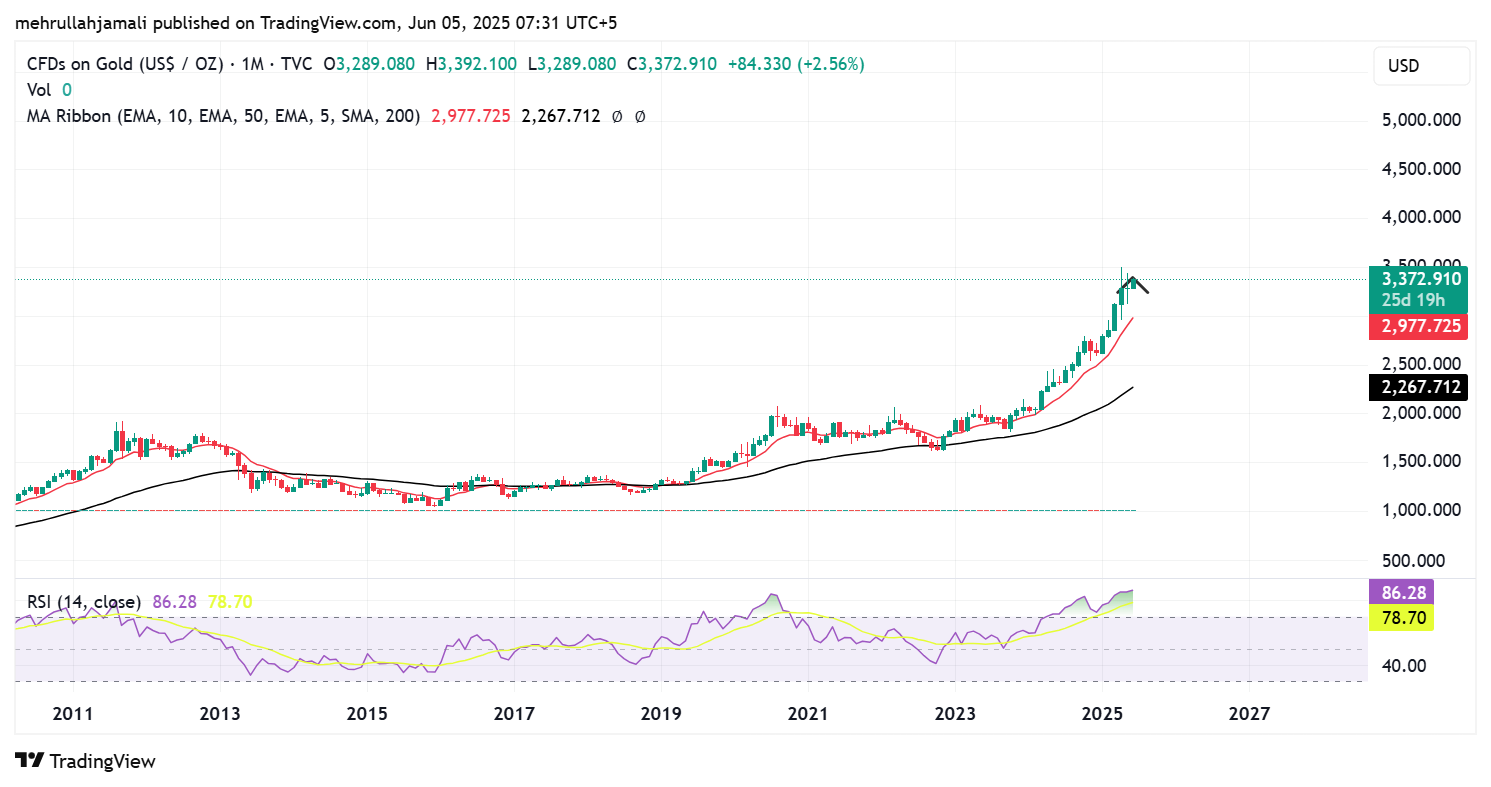
Task: Click the second ∅ symbol in MA Ribbon legend
Action: (640, 116)
